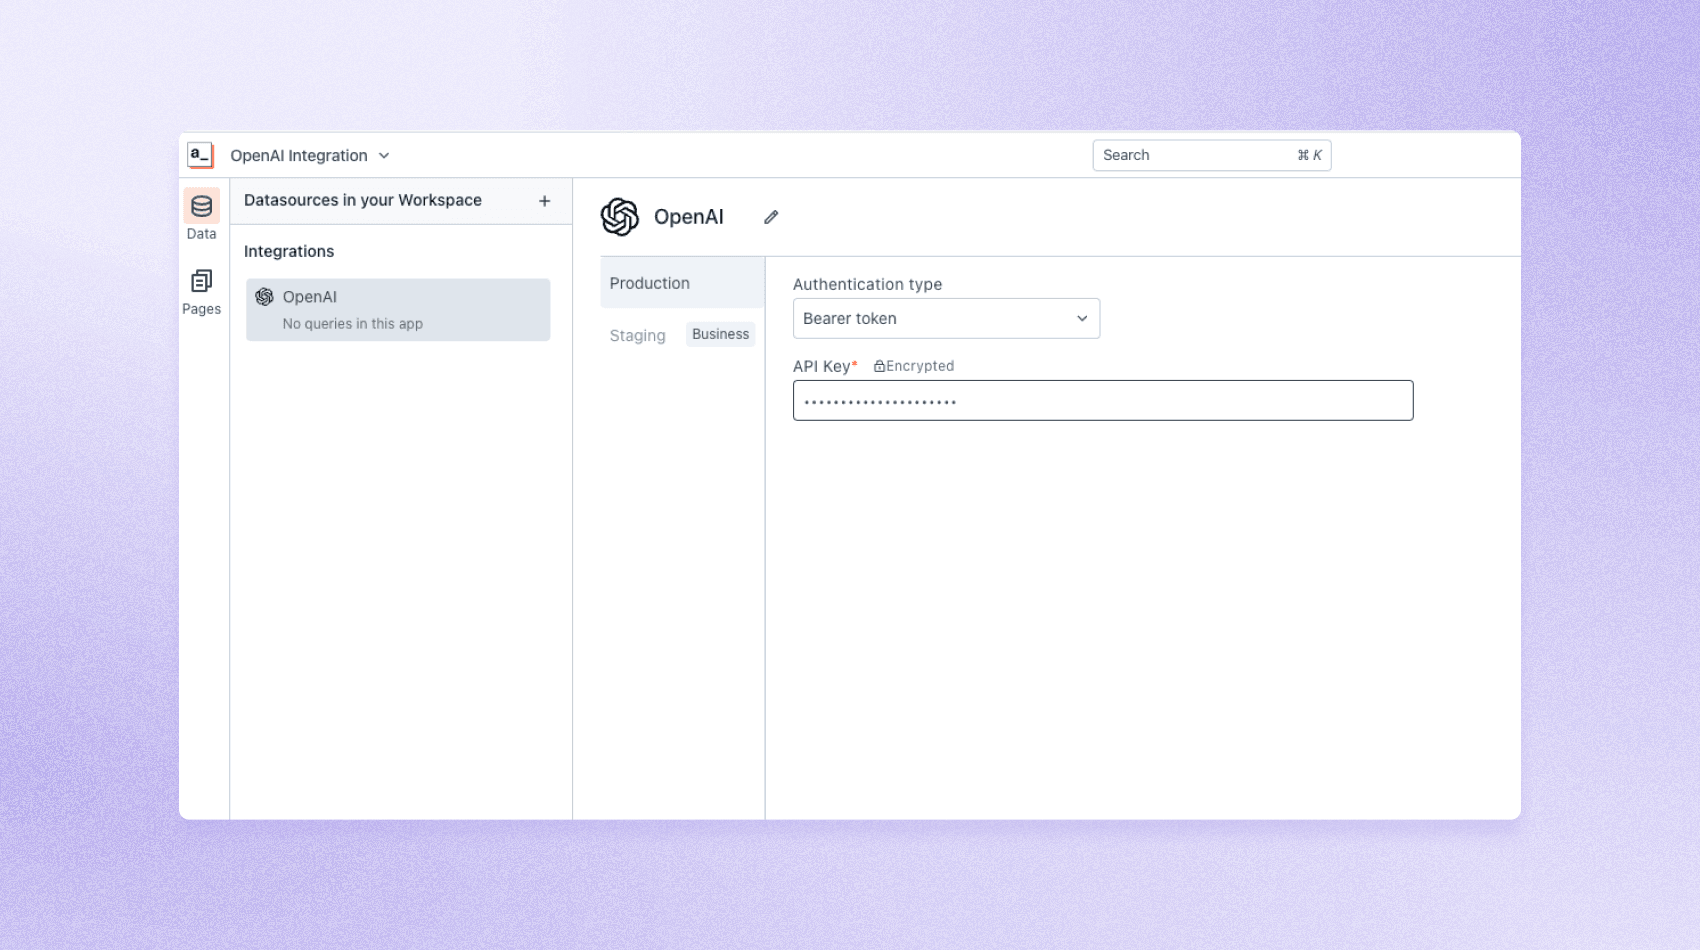Click the Business plan badge next to Staging
The height and width of the screenshot is (950, 1700).
click(720, 333)
